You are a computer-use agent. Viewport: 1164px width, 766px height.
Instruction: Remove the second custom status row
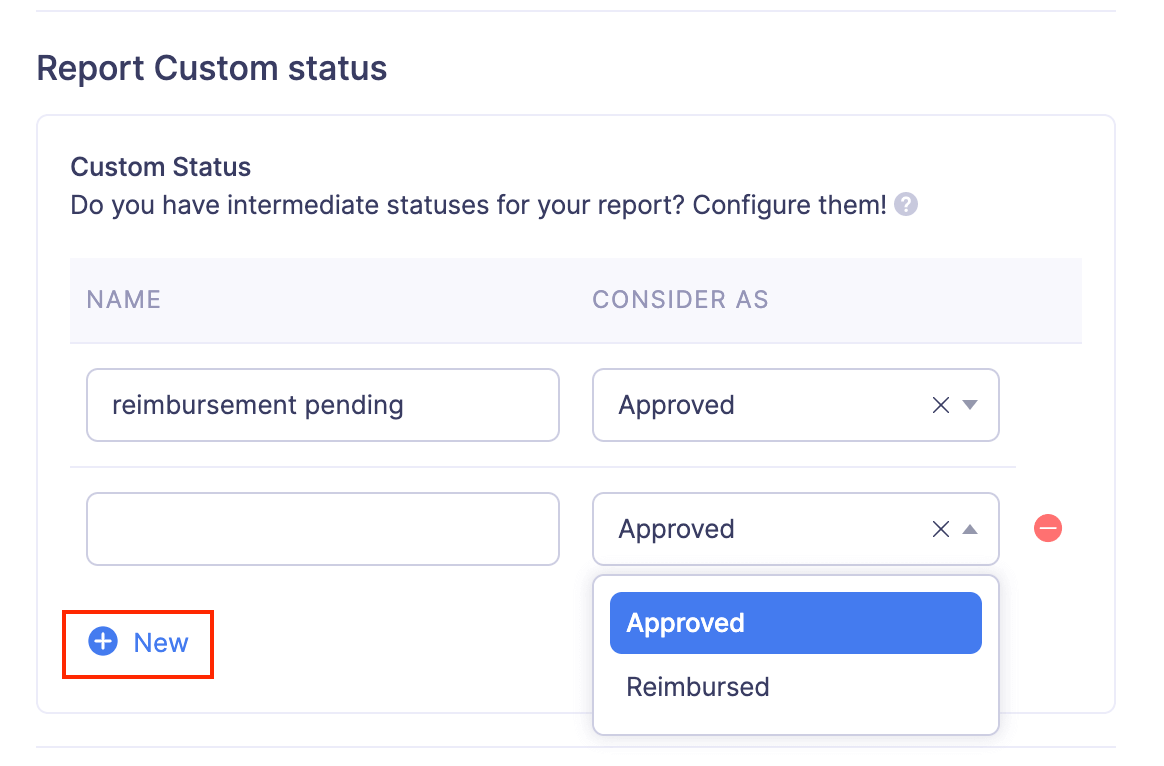[x=1047, y=528]
